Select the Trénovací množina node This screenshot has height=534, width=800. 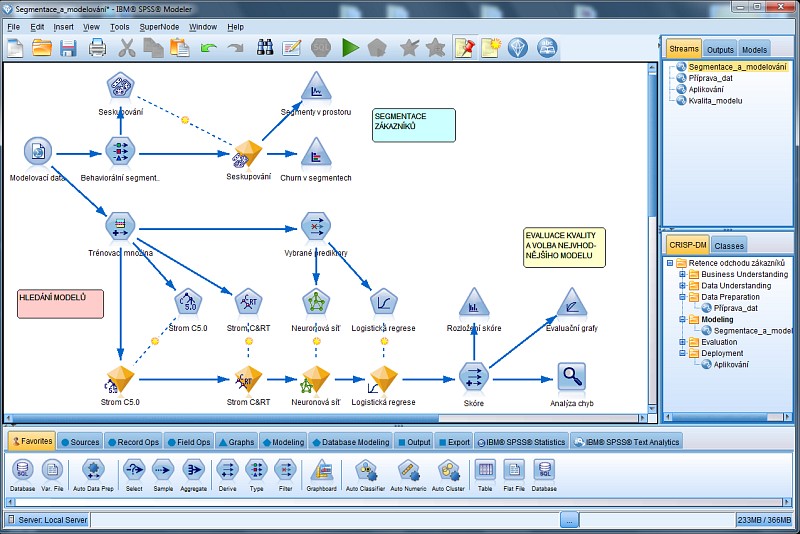[120, 226]
